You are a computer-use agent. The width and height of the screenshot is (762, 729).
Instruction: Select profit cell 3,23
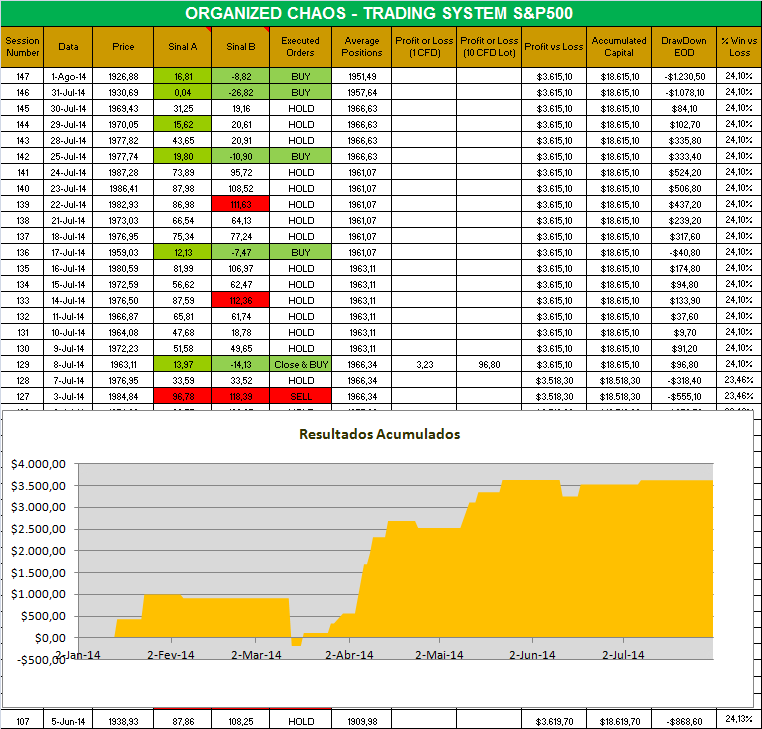[424, 364]
